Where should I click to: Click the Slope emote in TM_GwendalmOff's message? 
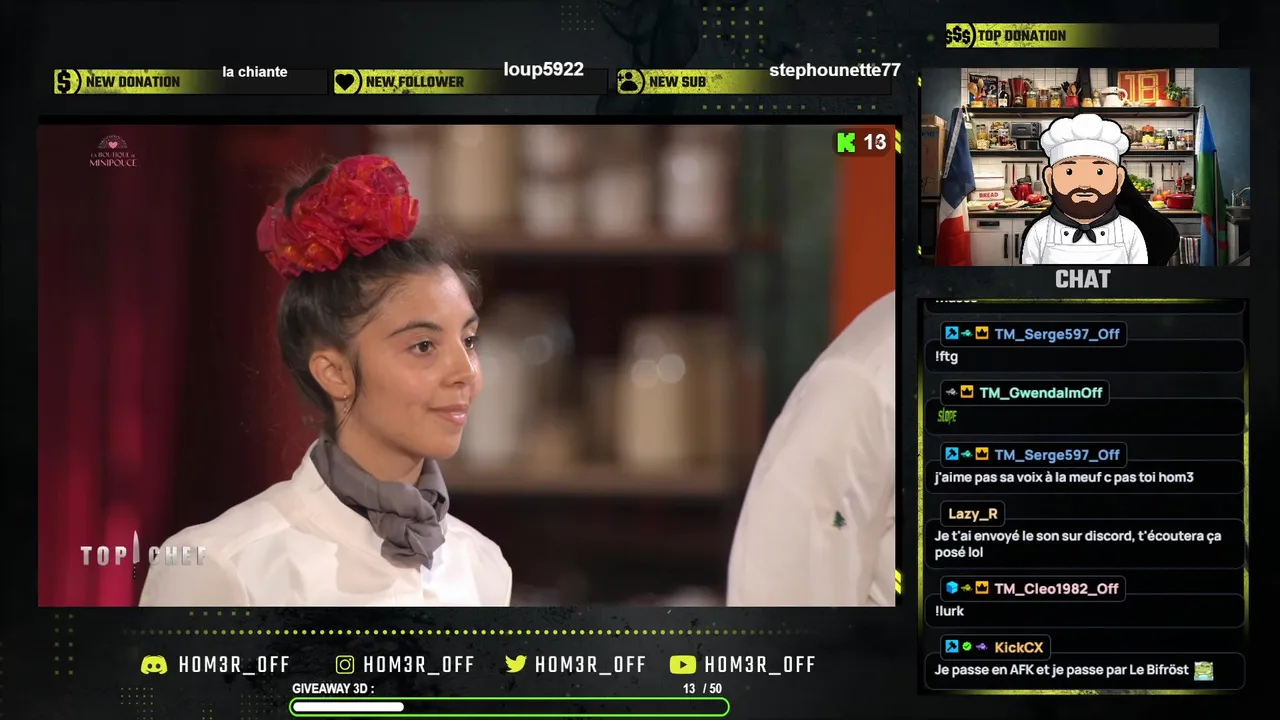coord(947,416)
